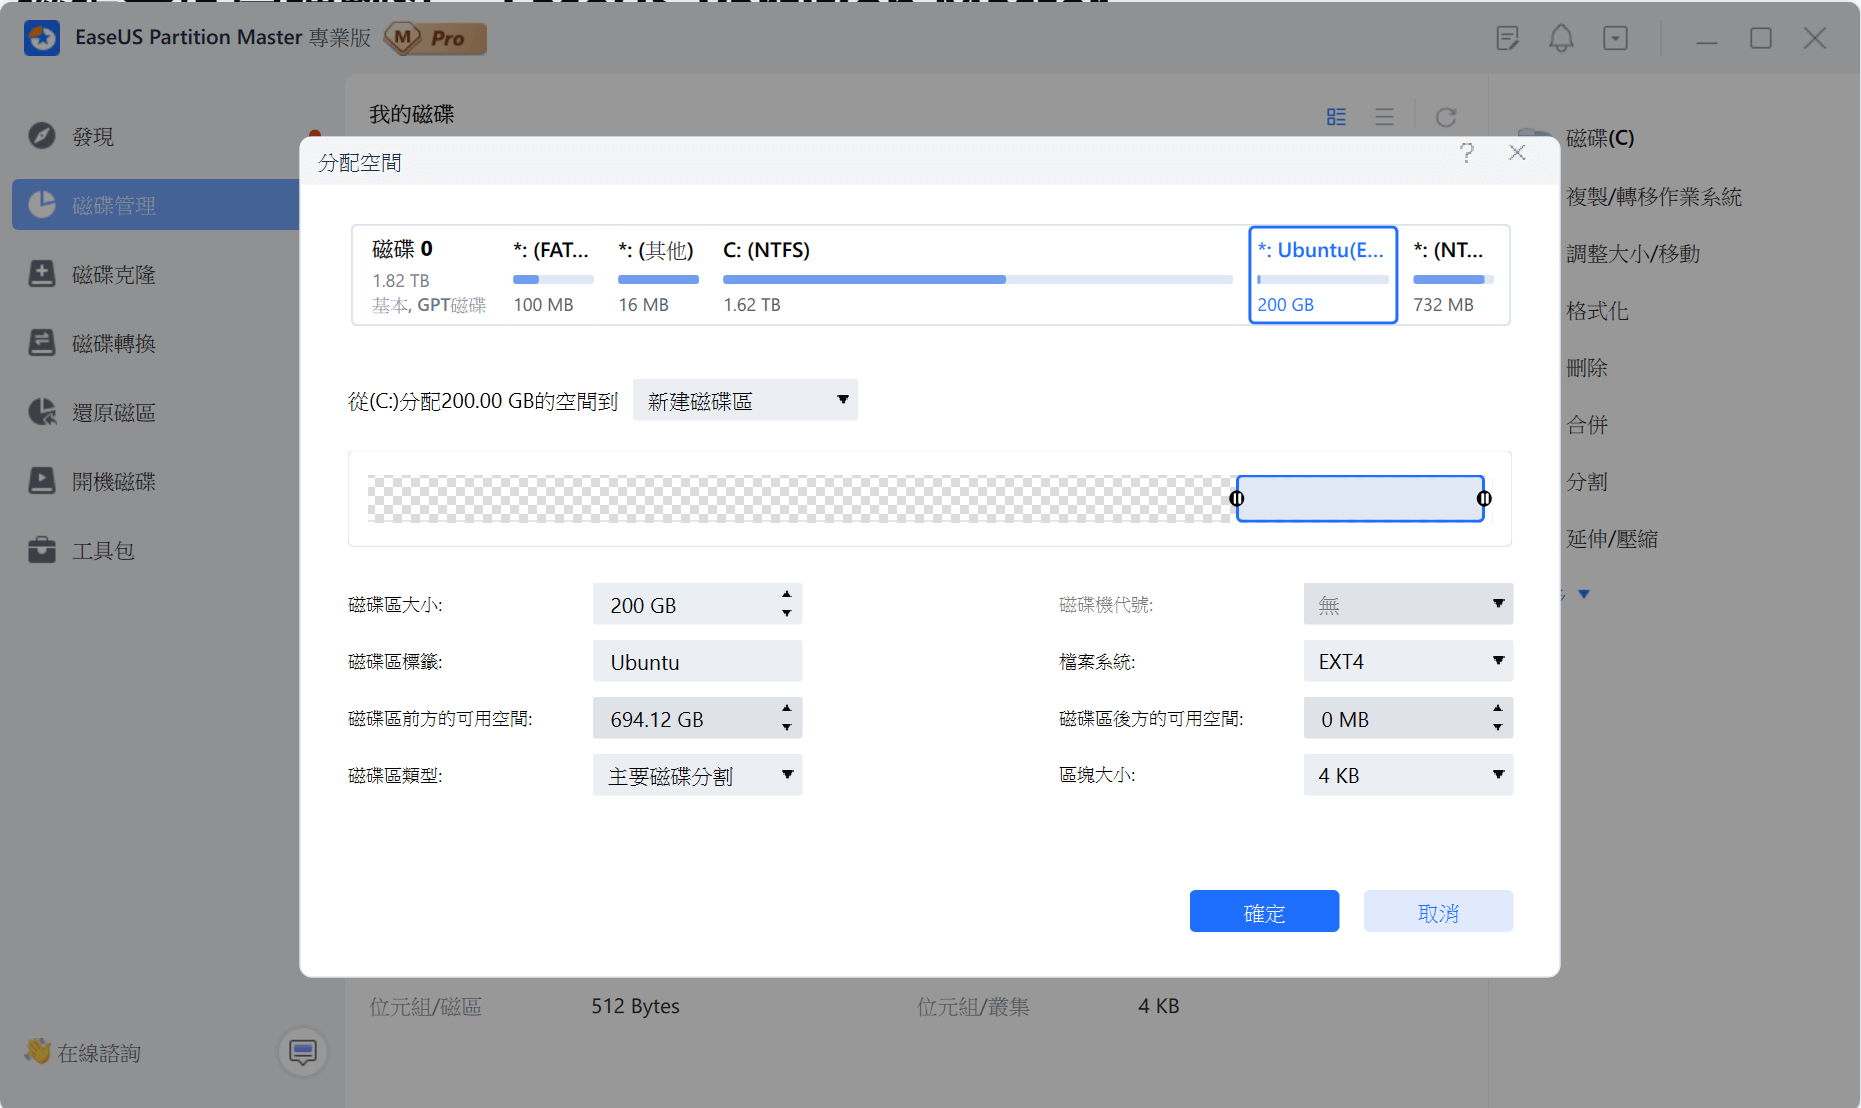This screenshot has width=1861, height=1108.
Task: Click 合併 in right panel
Action: point(1587,424)
